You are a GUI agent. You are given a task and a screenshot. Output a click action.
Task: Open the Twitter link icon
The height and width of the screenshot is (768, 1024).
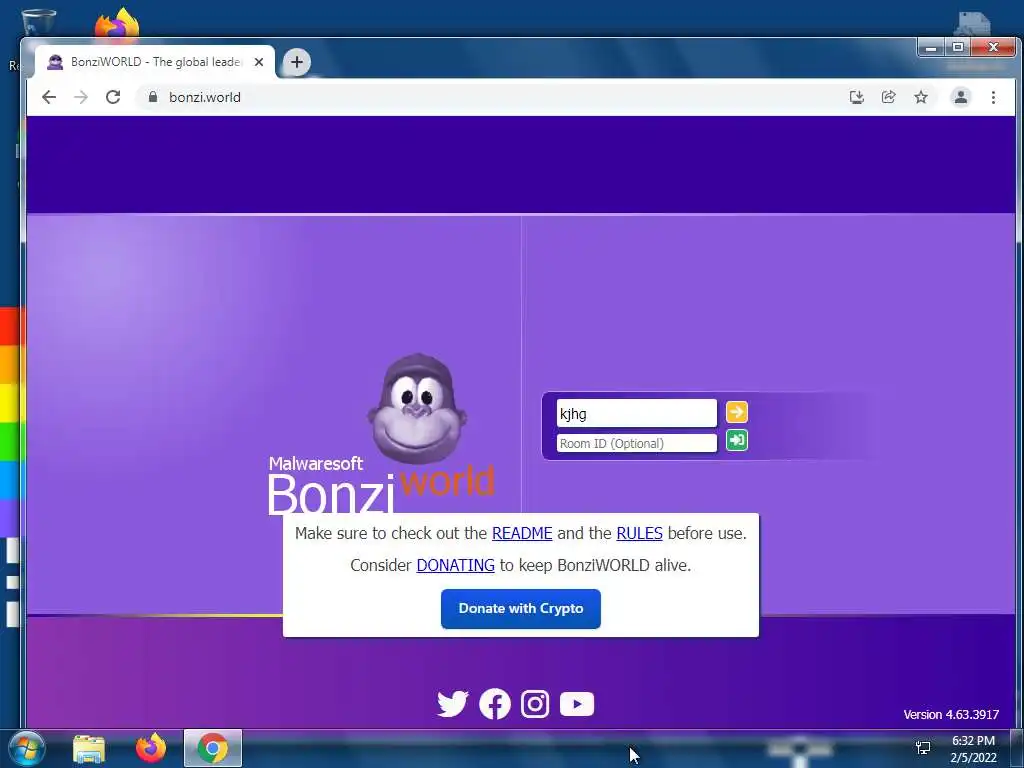pos(453,704)
